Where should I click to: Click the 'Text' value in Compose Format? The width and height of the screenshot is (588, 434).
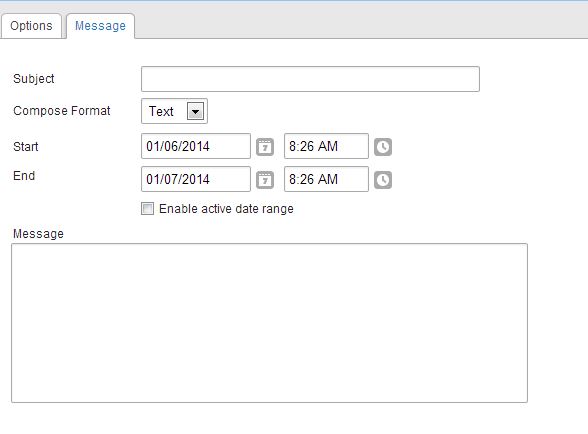coord(161,111)
